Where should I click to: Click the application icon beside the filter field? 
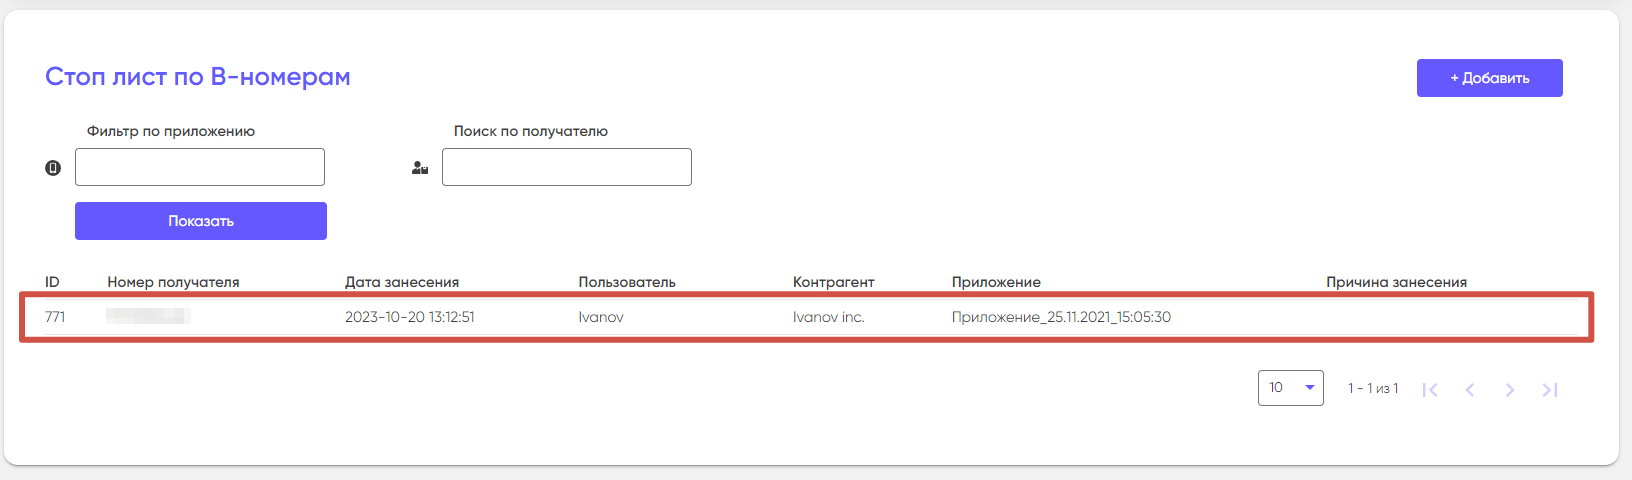(53, 168)
